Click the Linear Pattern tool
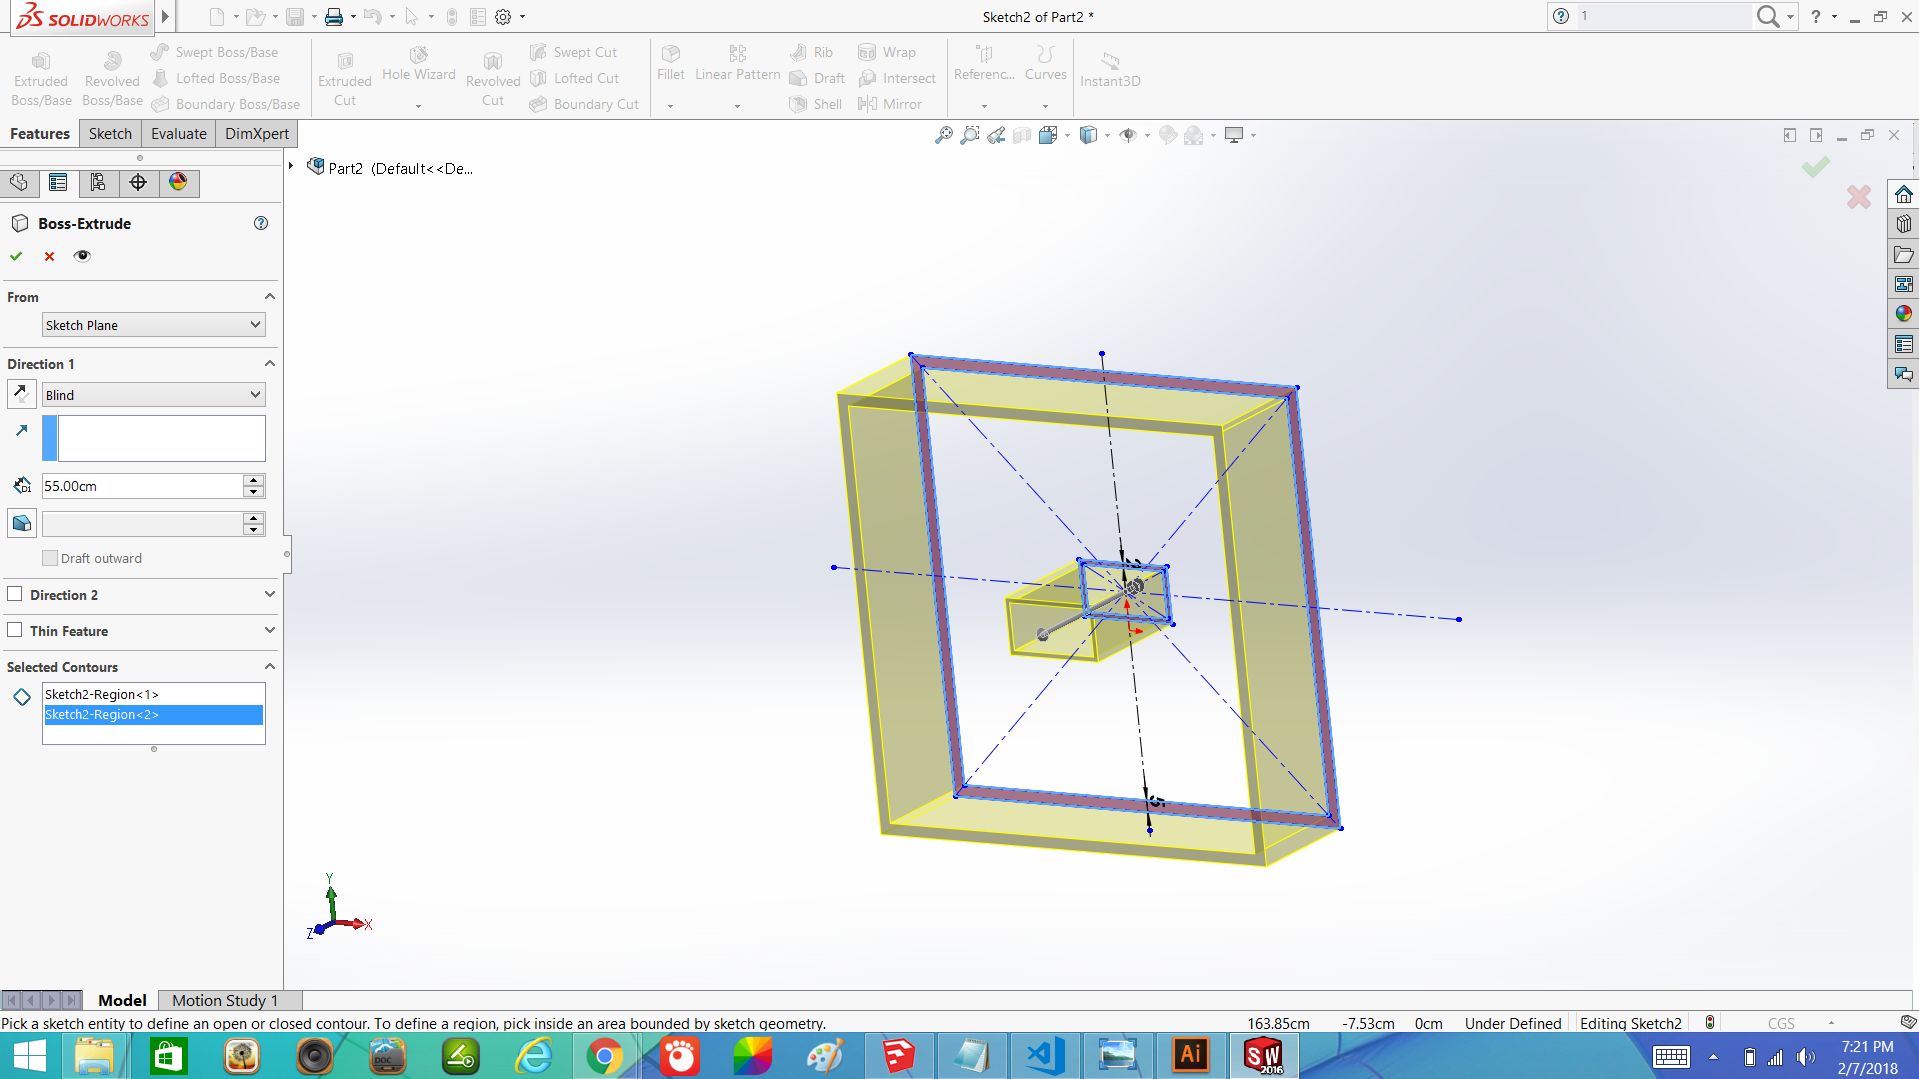 tap(737, 65)
